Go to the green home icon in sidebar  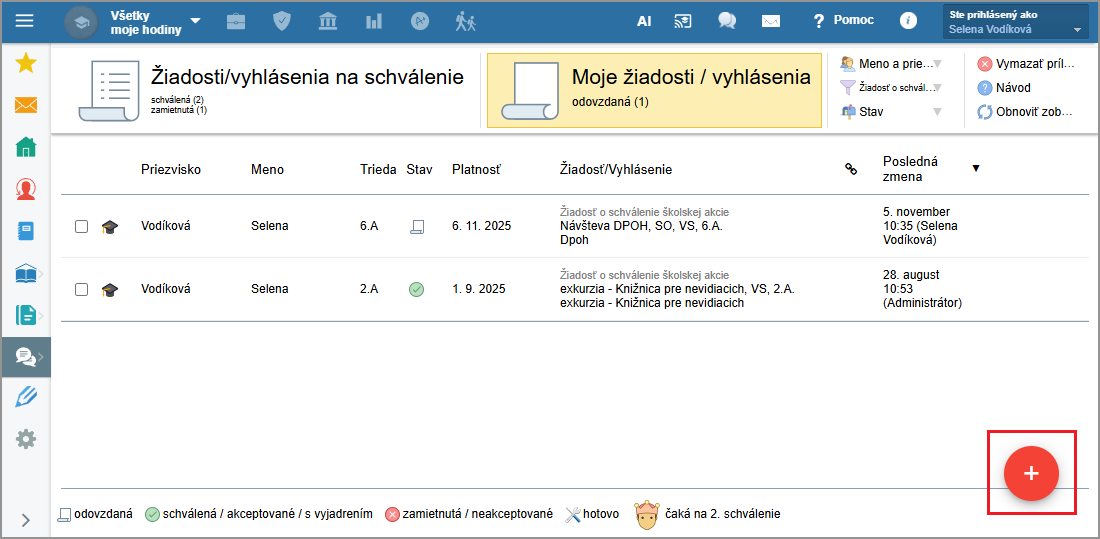click(x=26, y=147)
